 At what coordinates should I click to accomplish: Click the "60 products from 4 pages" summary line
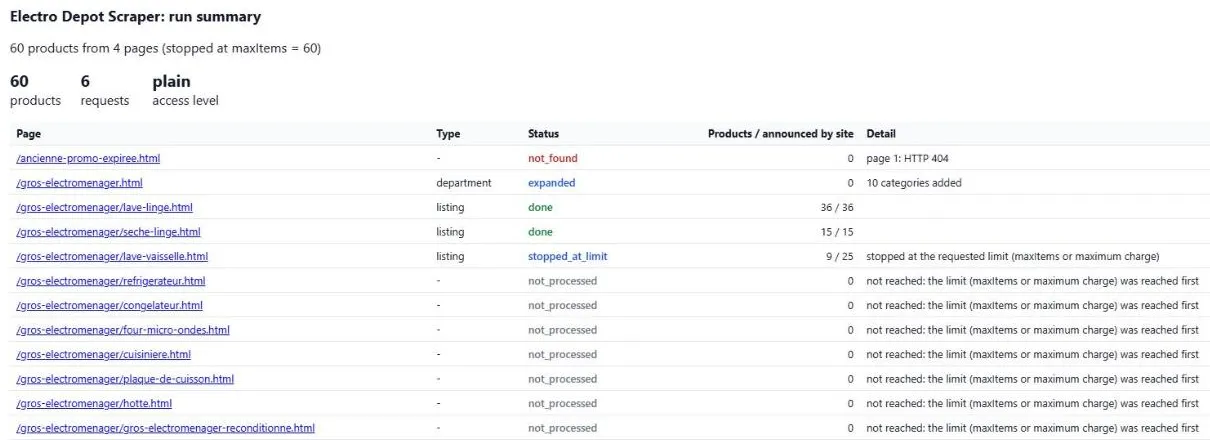[165, 48]
